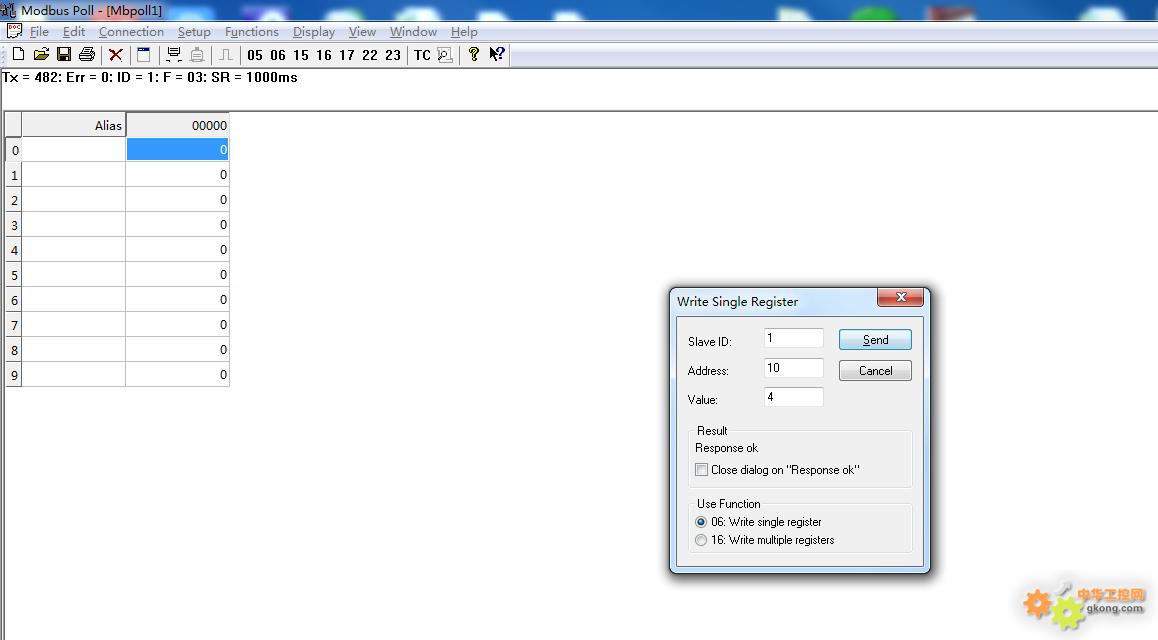This screenshot has height=640, width=1158.
Task: Select value cell in row 1
Action: 178,175
